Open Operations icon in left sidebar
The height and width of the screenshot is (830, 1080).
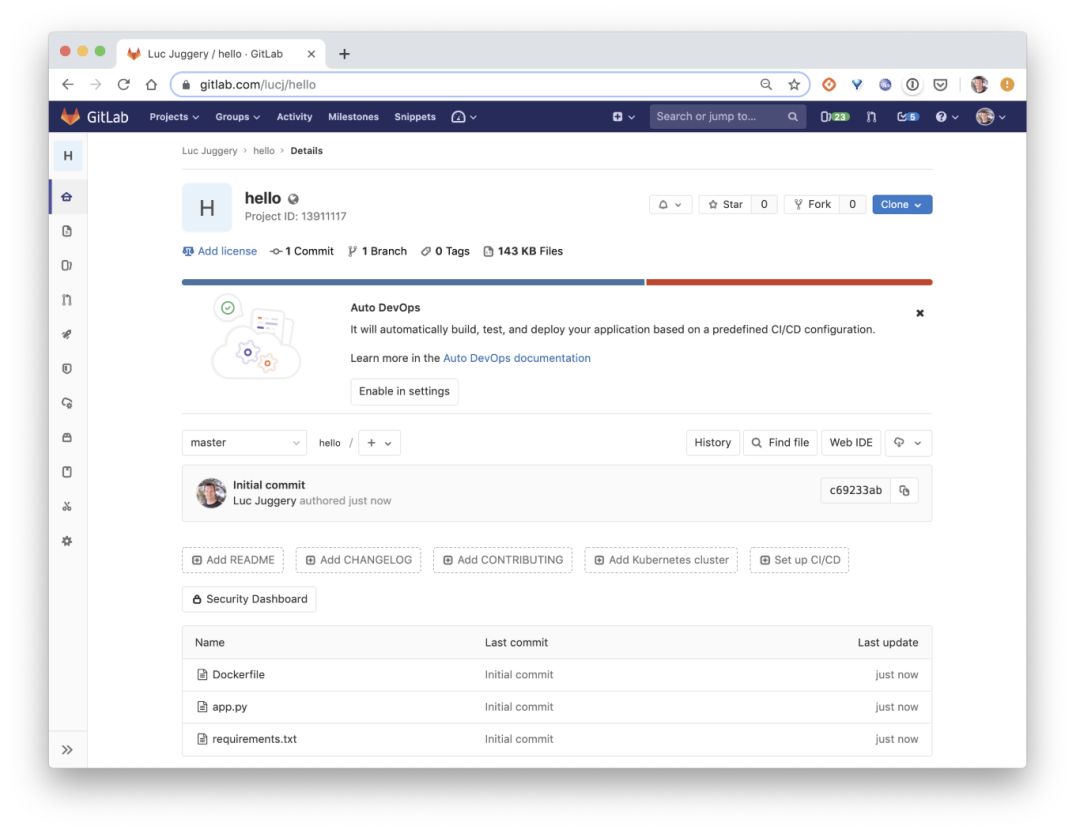67,403
